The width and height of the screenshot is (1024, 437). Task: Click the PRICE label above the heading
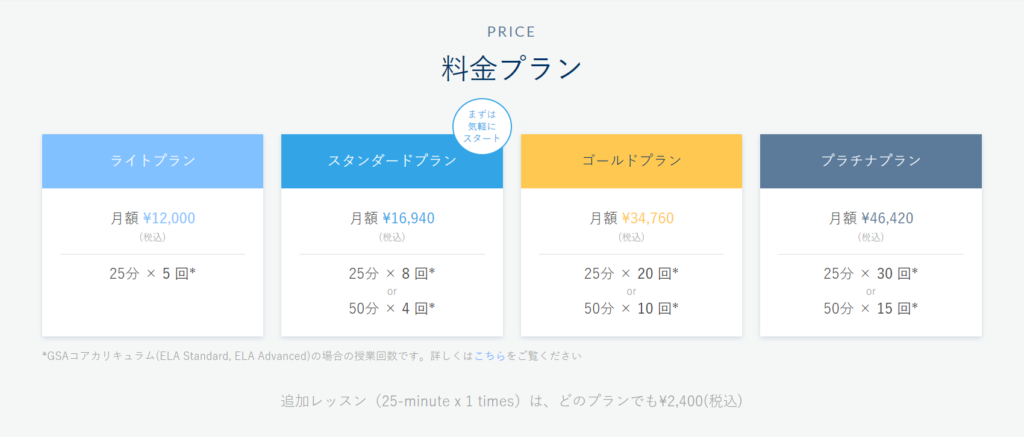(x=511, y=31)
